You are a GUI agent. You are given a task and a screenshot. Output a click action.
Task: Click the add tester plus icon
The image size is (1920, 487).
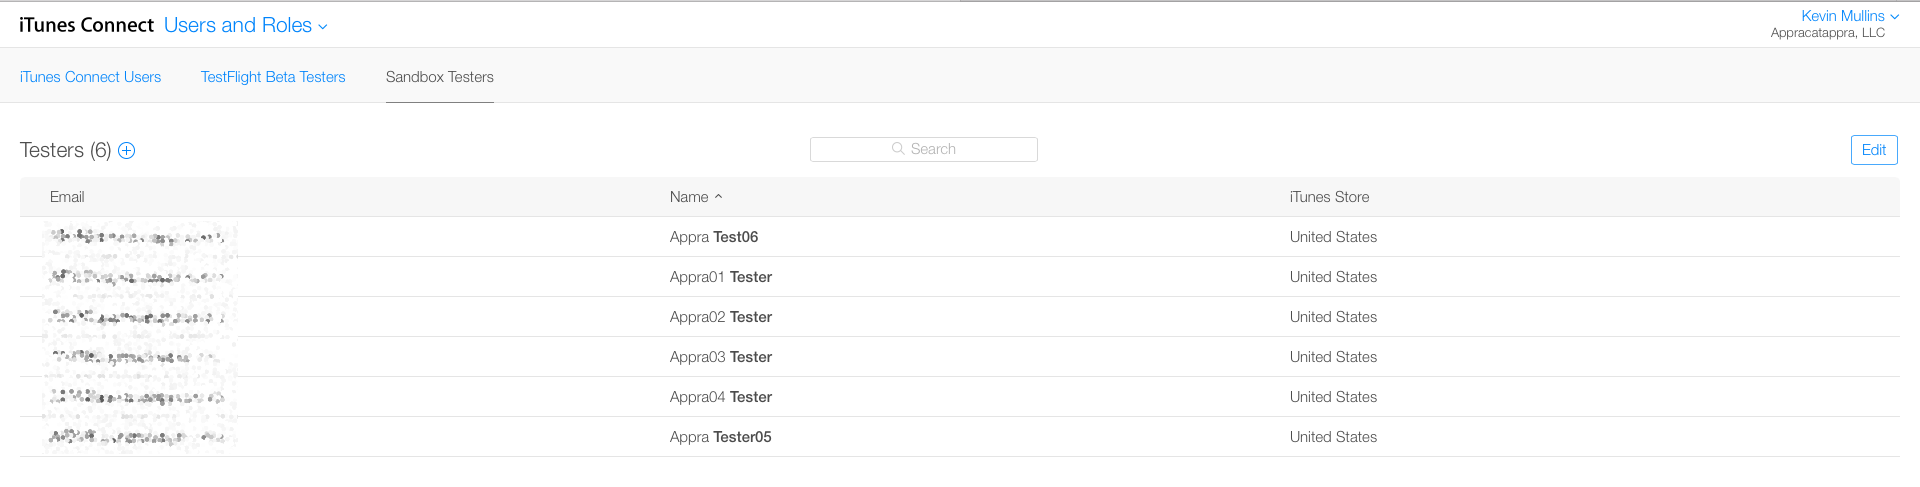point(127,151)
